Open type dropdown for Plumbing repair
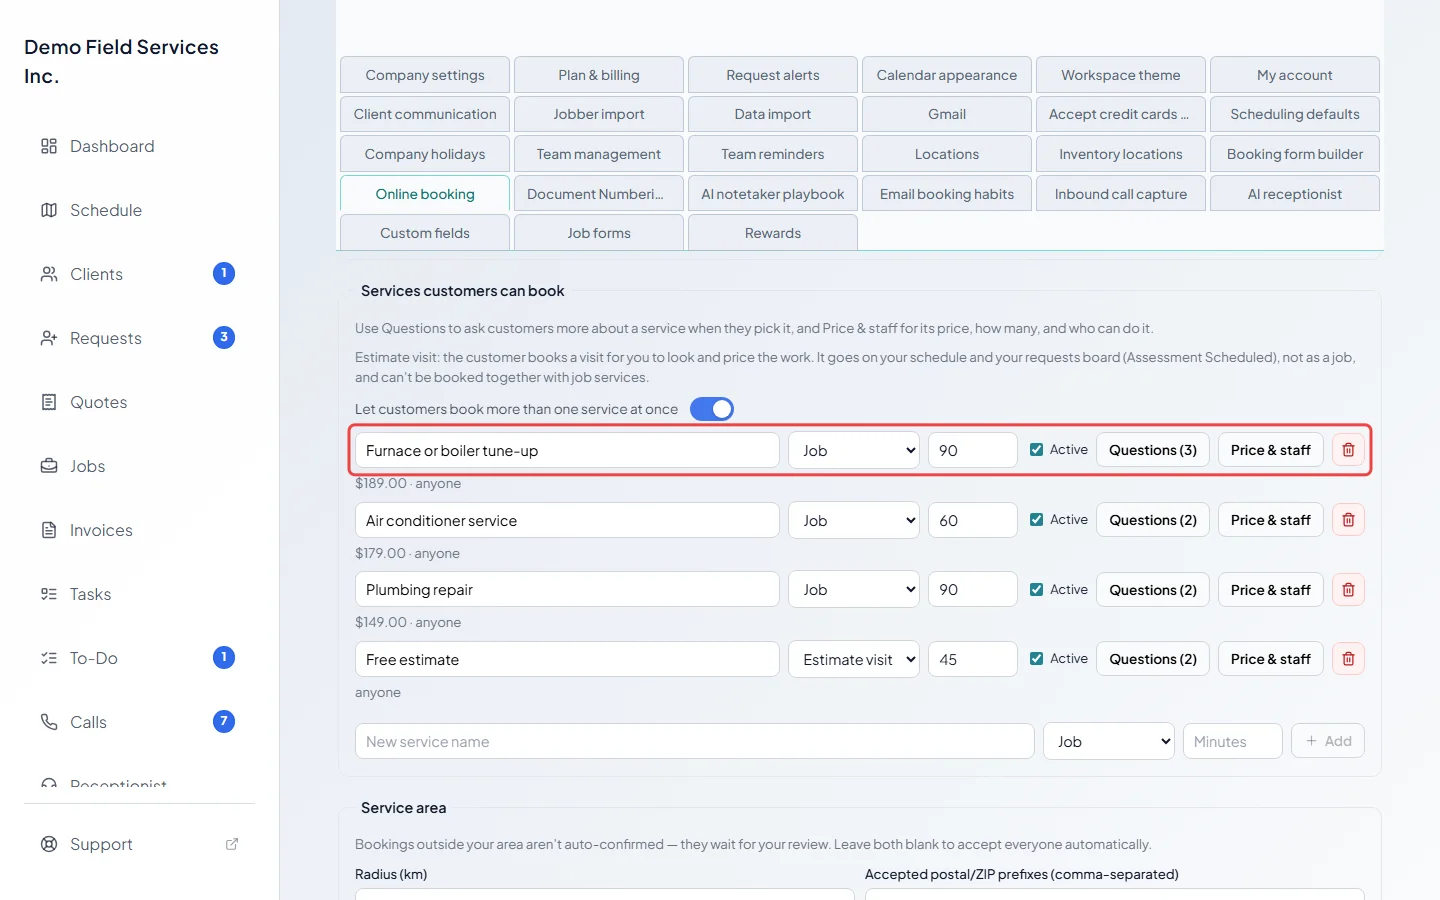Image resolution: width=1440 pixels, height=900 pixels. click(854, 590)
